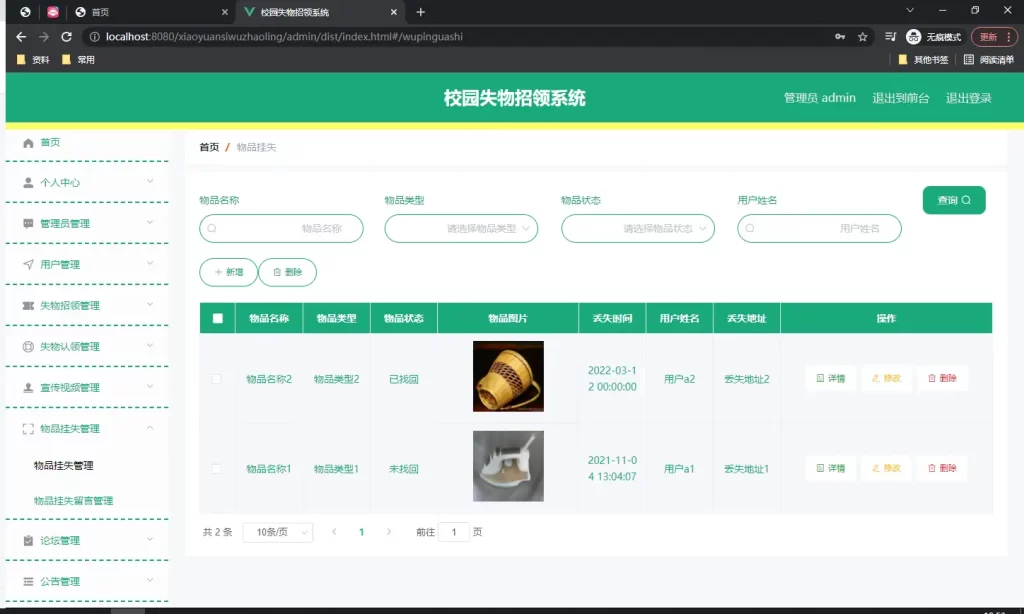Open 宣传视频管理 via its video icon
The height and width of the screenshot is (614, 1024).
pos(28,387)
